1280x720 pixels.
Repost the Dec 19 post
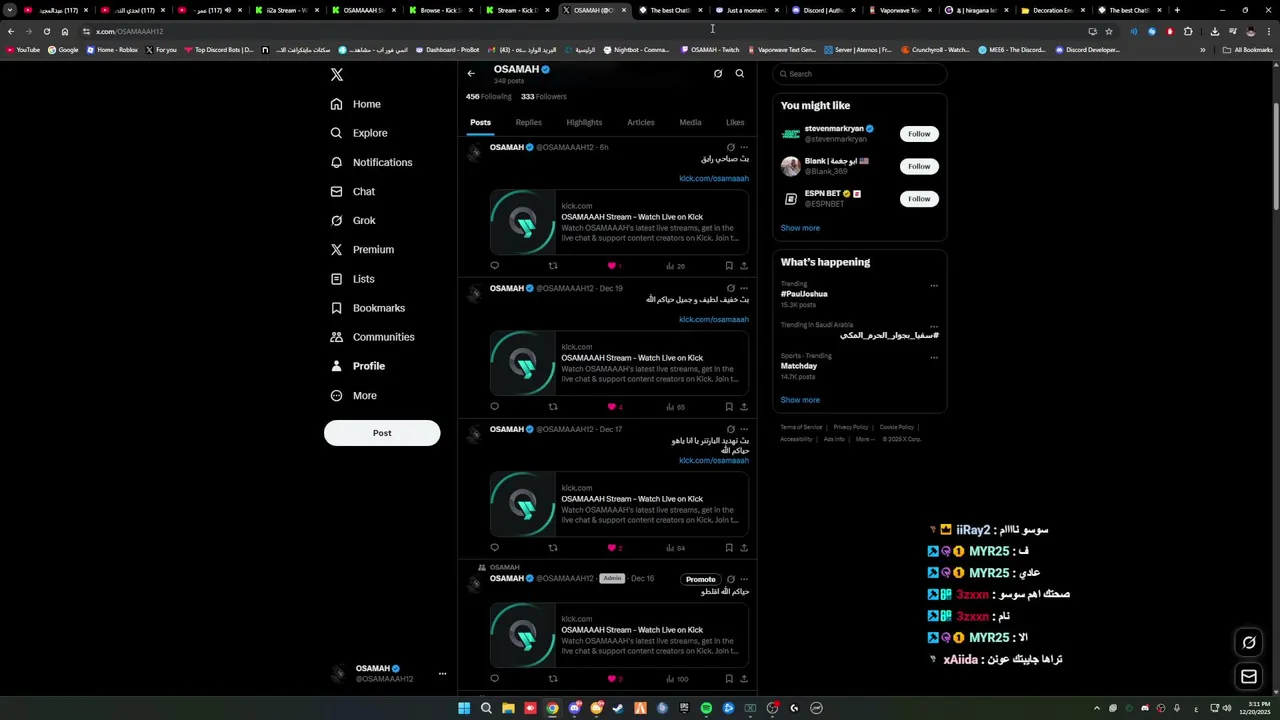pos(553,407)
